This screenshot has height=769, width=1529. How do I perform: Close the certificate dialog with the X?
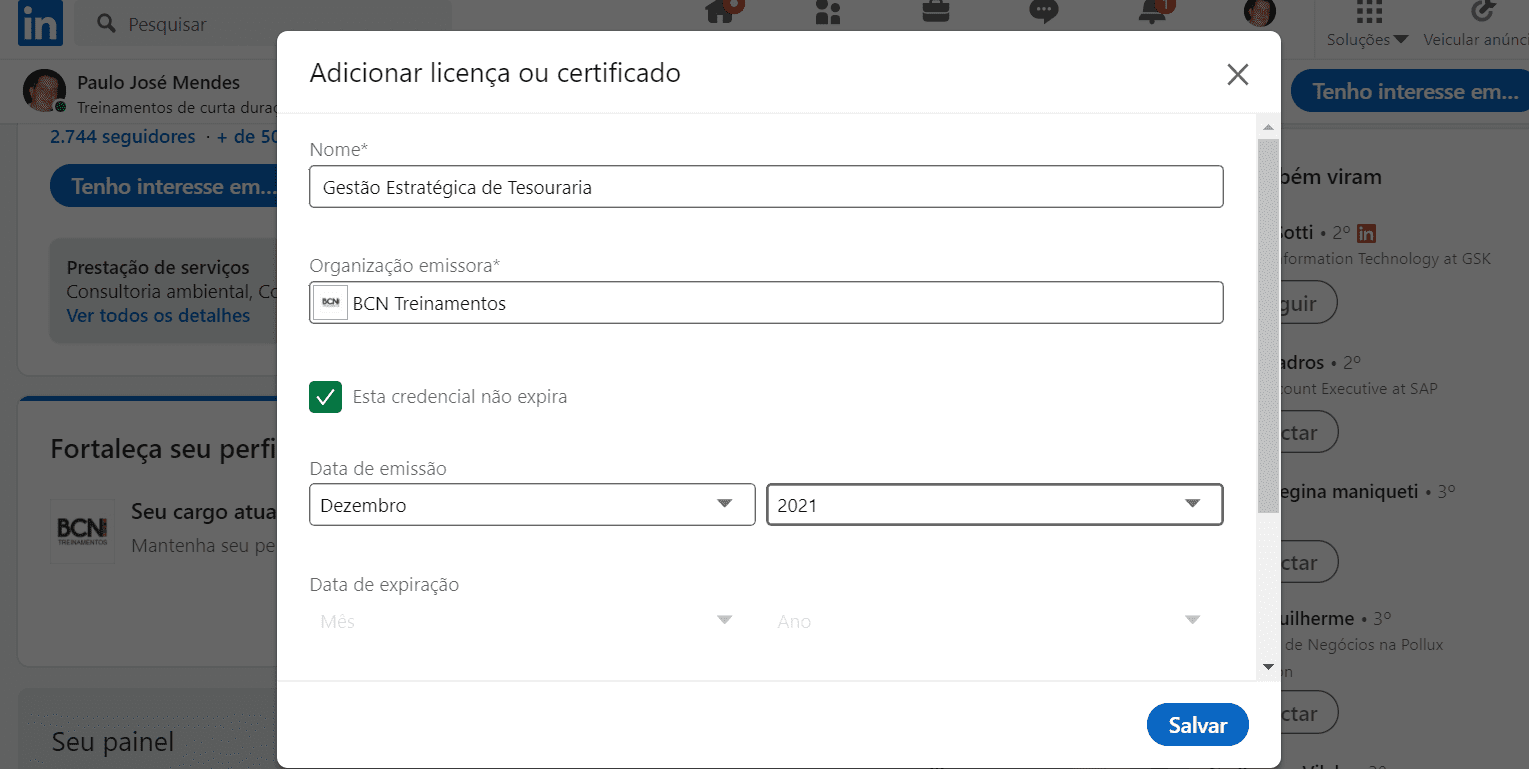click(x=1237, y=74)
